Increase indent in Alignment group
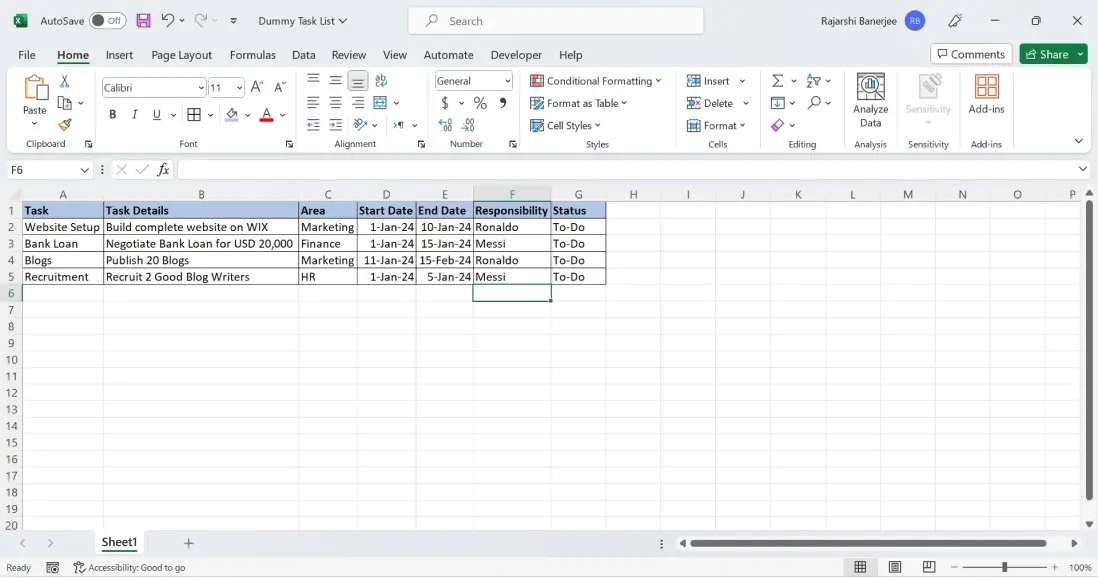This screenshot has width=1099, height=578. tap(336, 125)
